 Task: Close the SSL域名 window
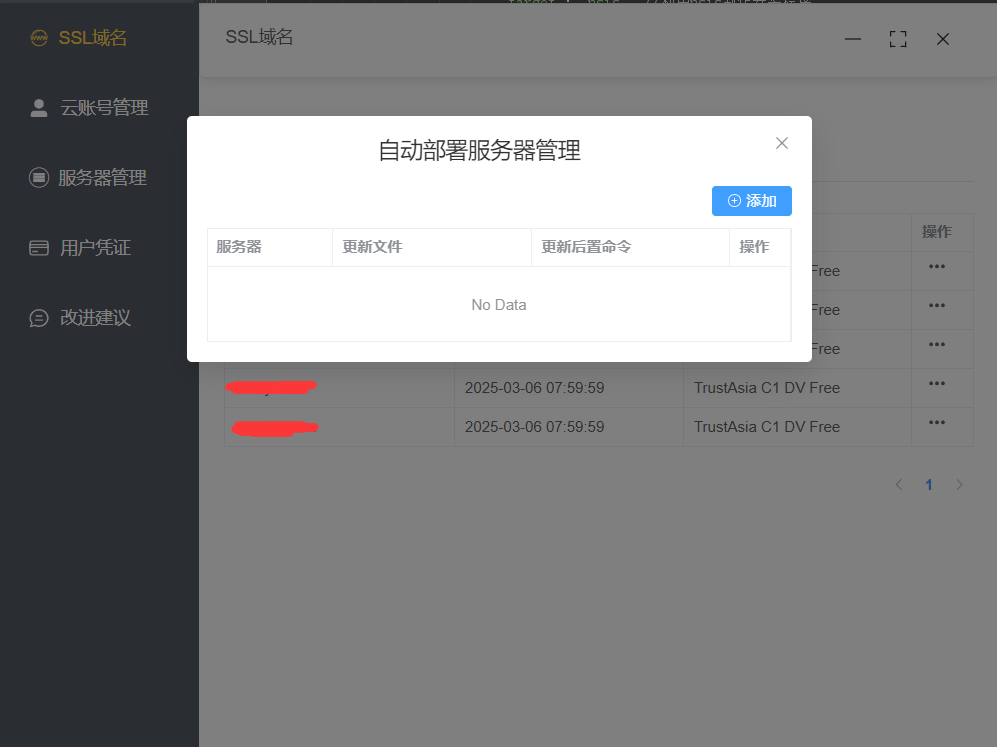click(x=943, y=39)
